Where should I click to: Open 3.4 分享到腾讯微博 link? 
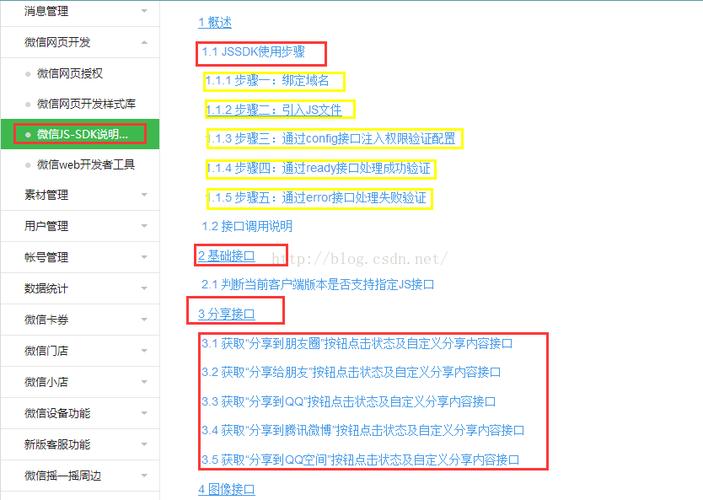tap(363, 430)
